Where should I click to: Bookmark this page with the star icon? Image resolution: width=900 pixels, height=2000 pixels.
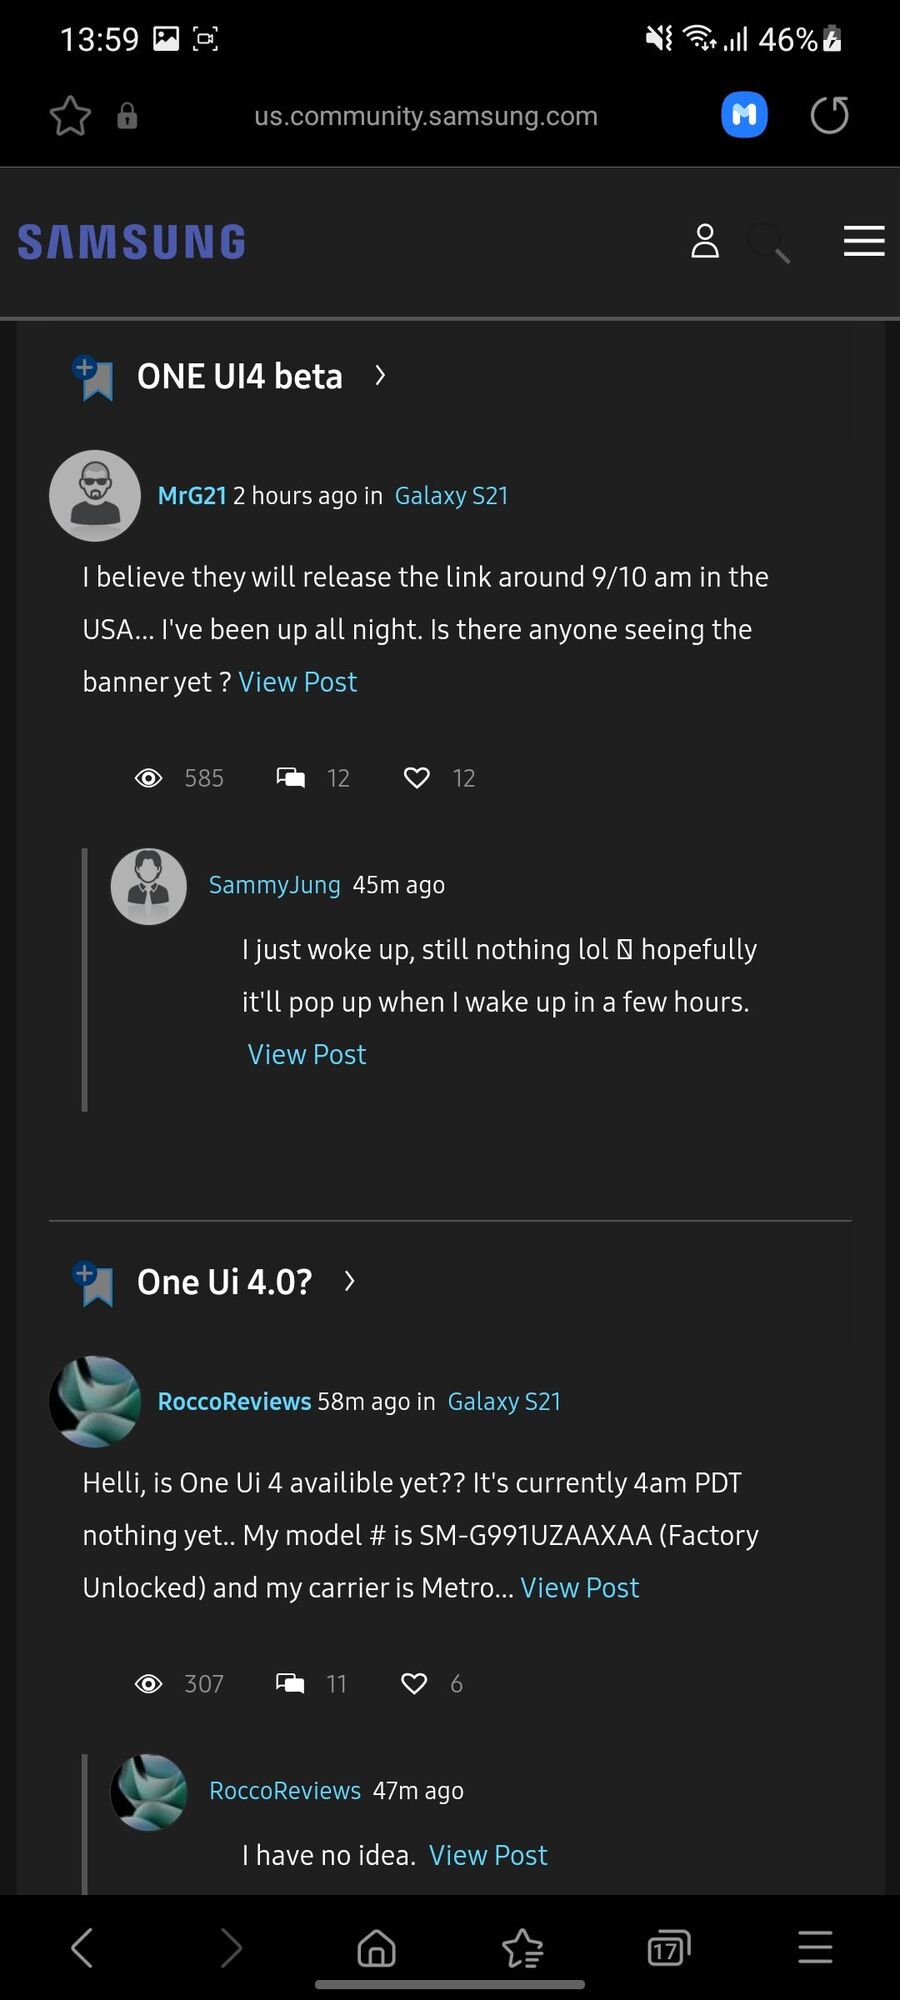pyautogui.click(x=70, y=116)
